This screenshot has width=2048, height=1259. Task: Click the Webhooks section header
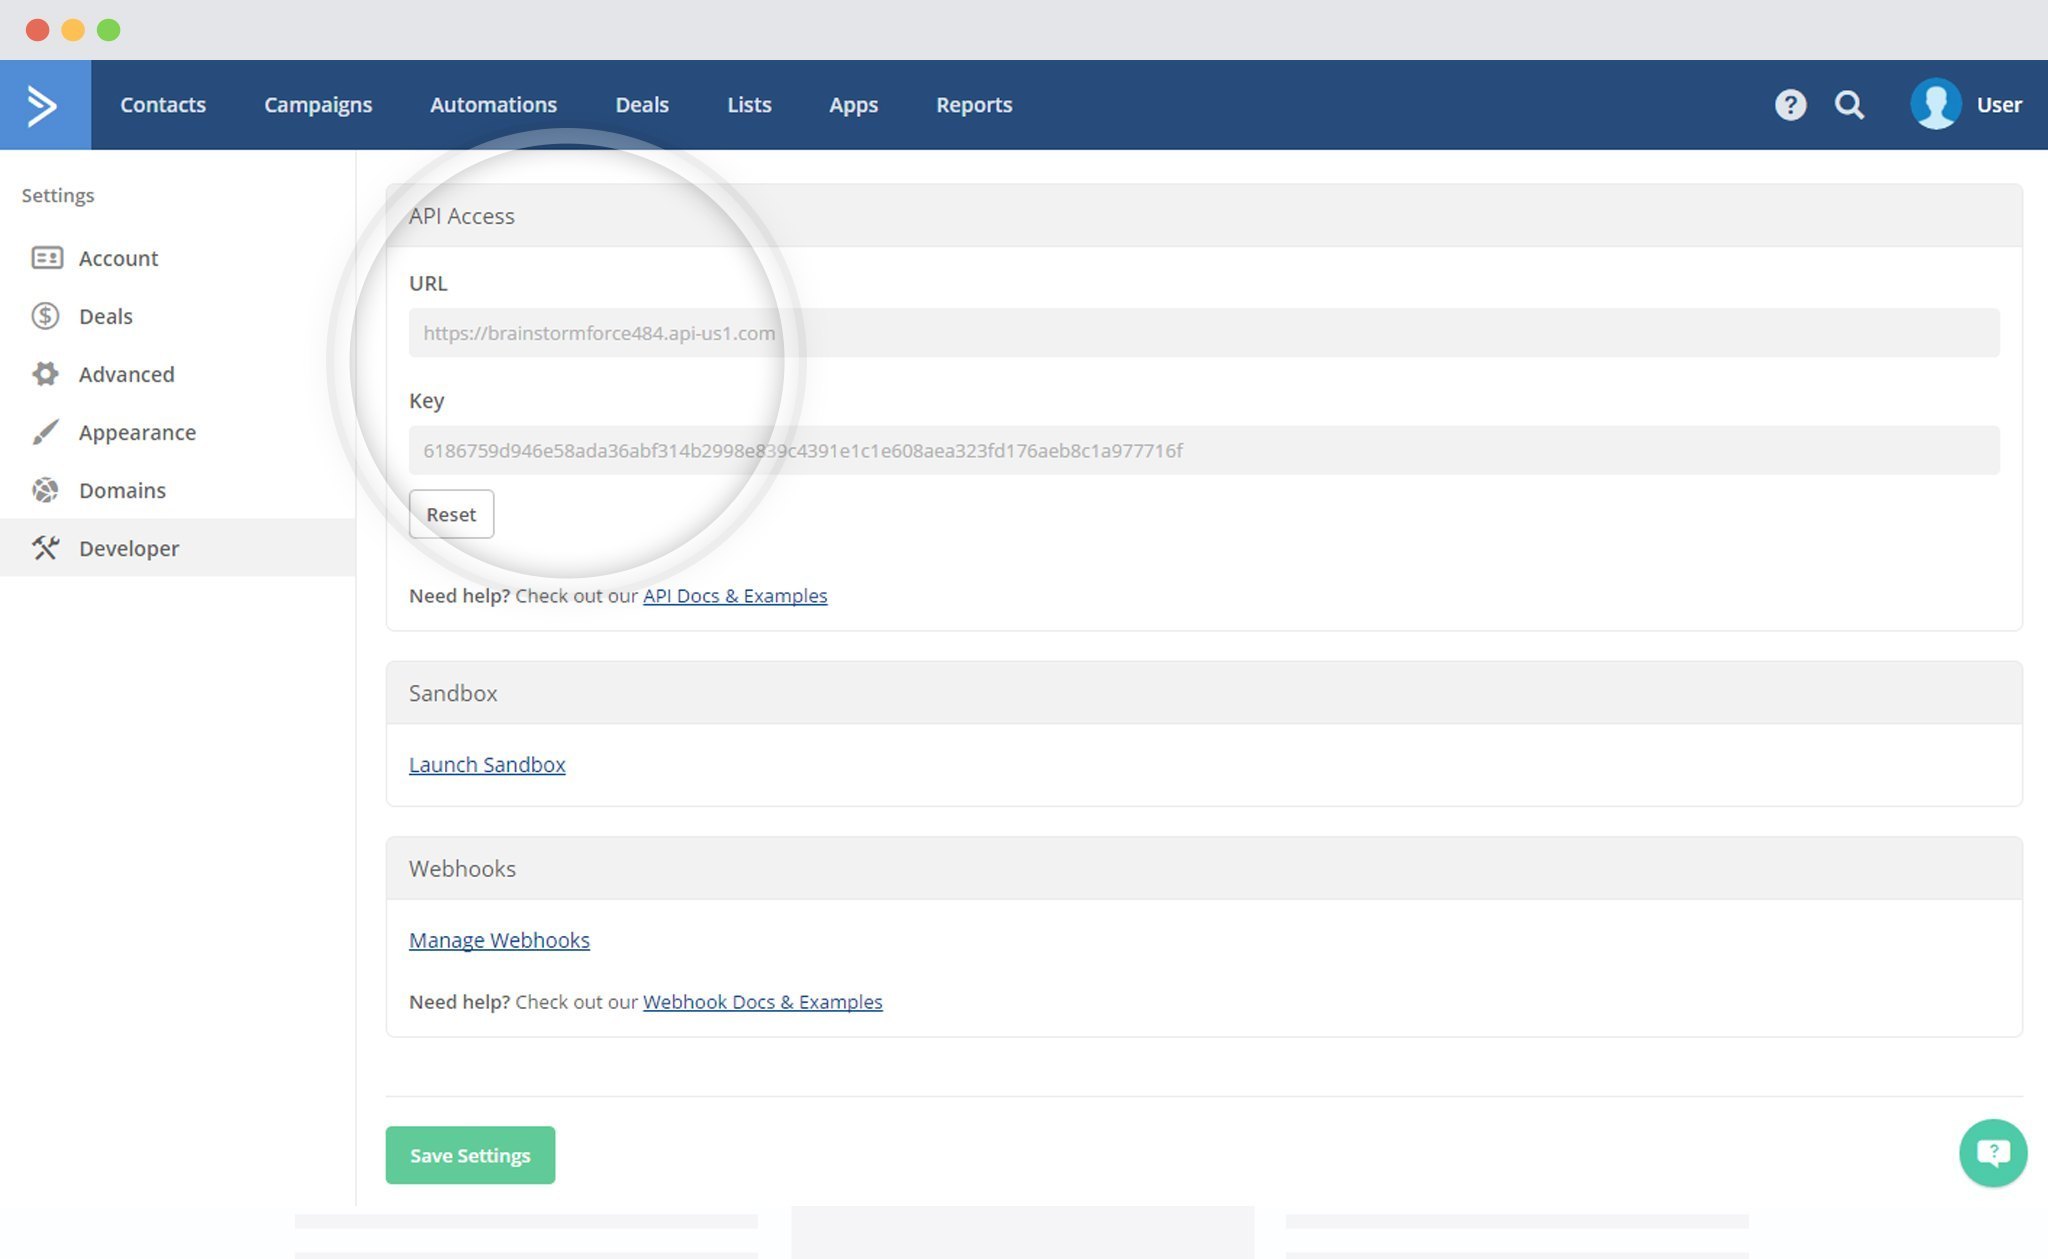coord(1204,868)
